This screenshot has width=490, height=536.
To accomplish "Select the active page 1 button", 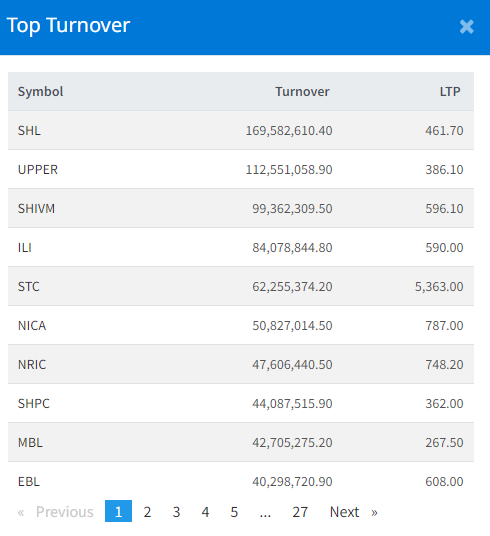I will click(x=118, y=511).
